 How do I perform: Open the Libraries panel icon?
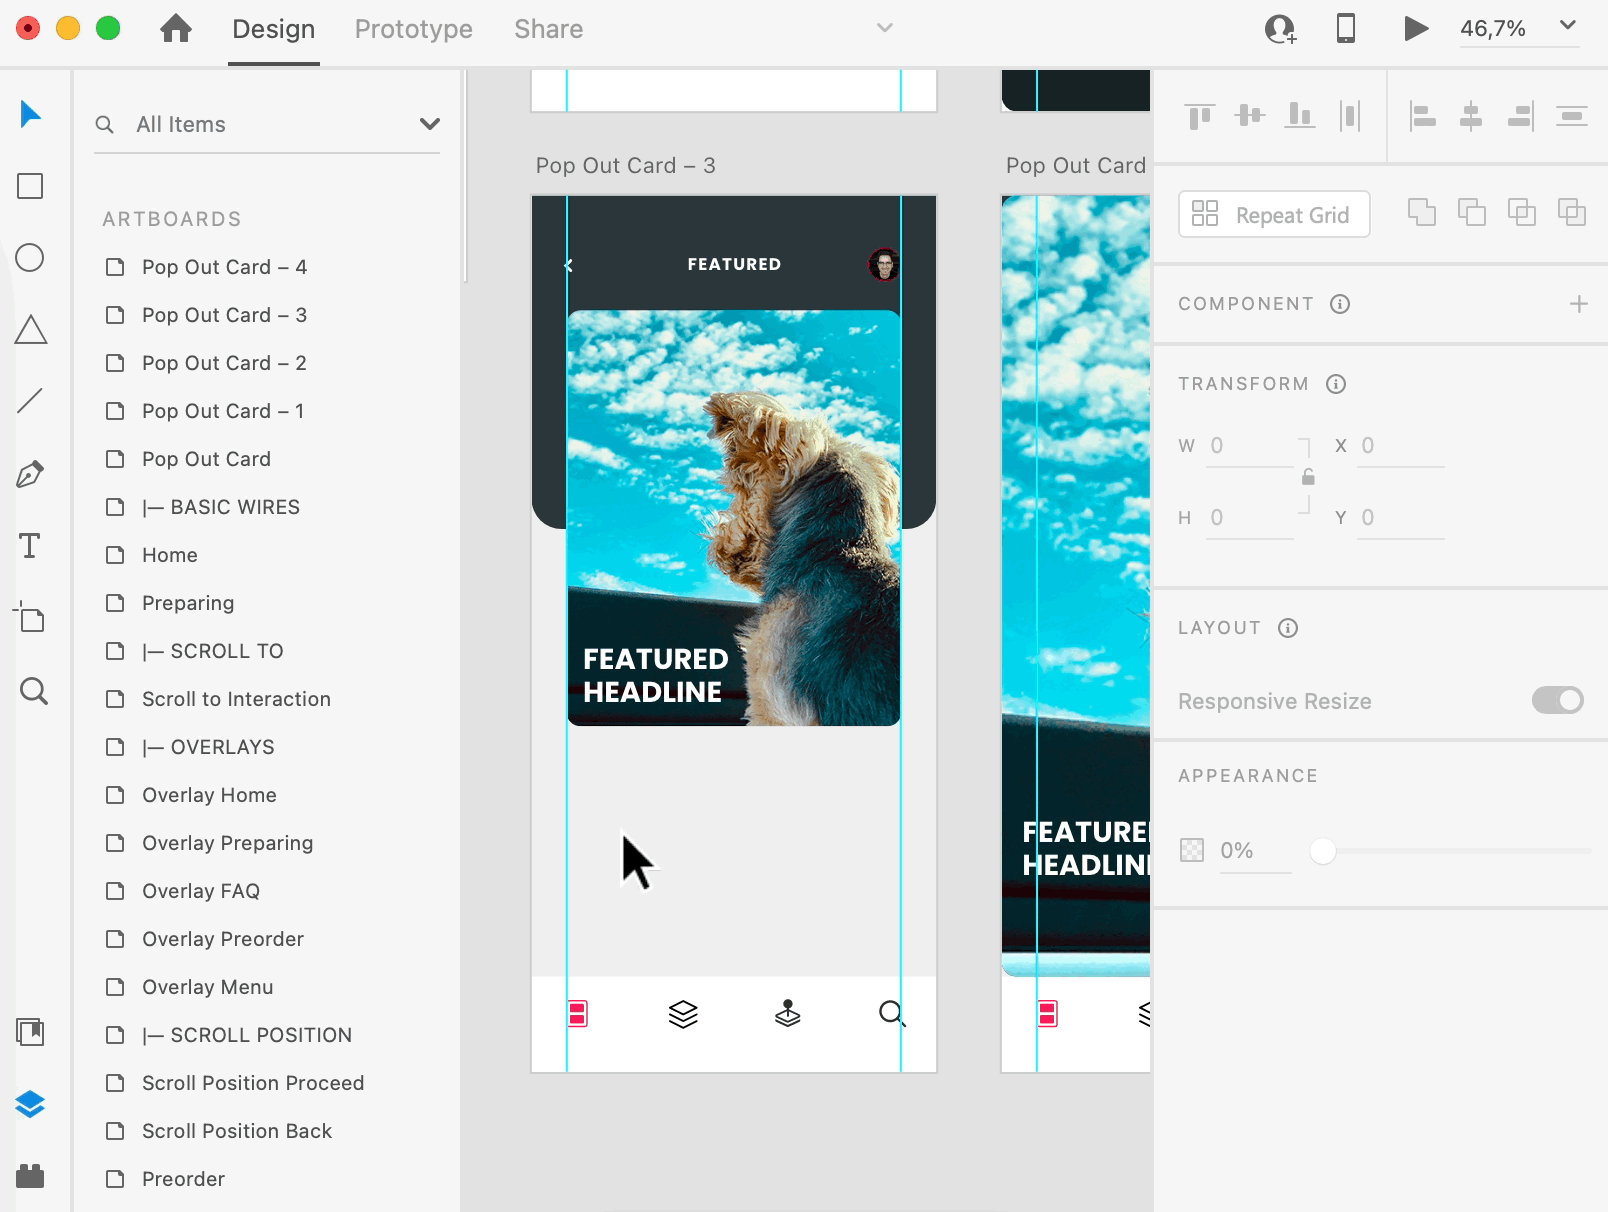tap(30, 1032)
